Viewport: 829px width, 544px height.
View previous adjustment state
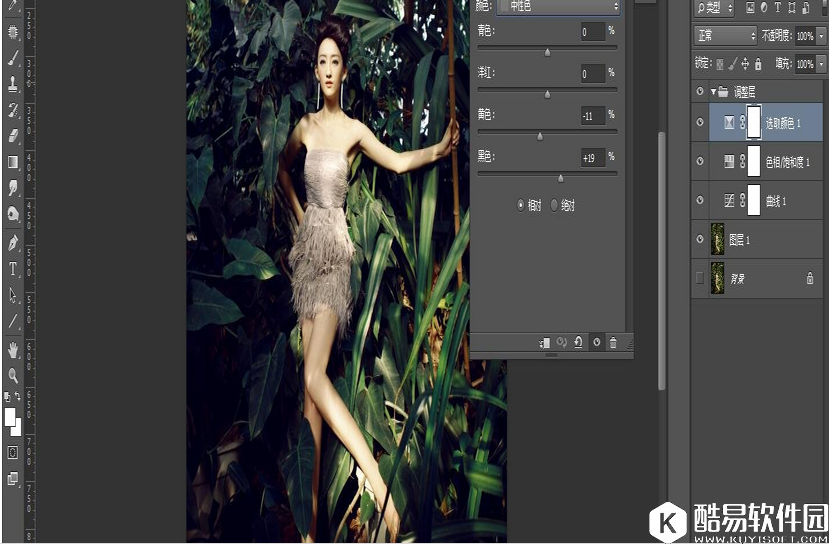(x=561, y=343)
